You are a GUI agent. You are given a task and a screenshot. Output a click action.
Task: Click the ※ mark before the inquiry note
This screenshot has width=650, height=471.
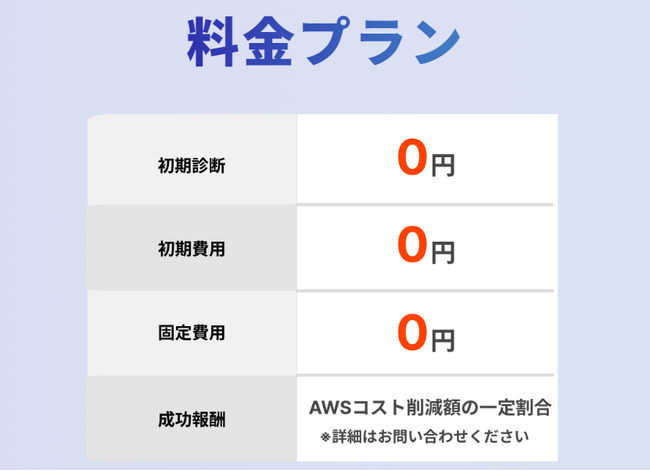(x=325, y=437)
